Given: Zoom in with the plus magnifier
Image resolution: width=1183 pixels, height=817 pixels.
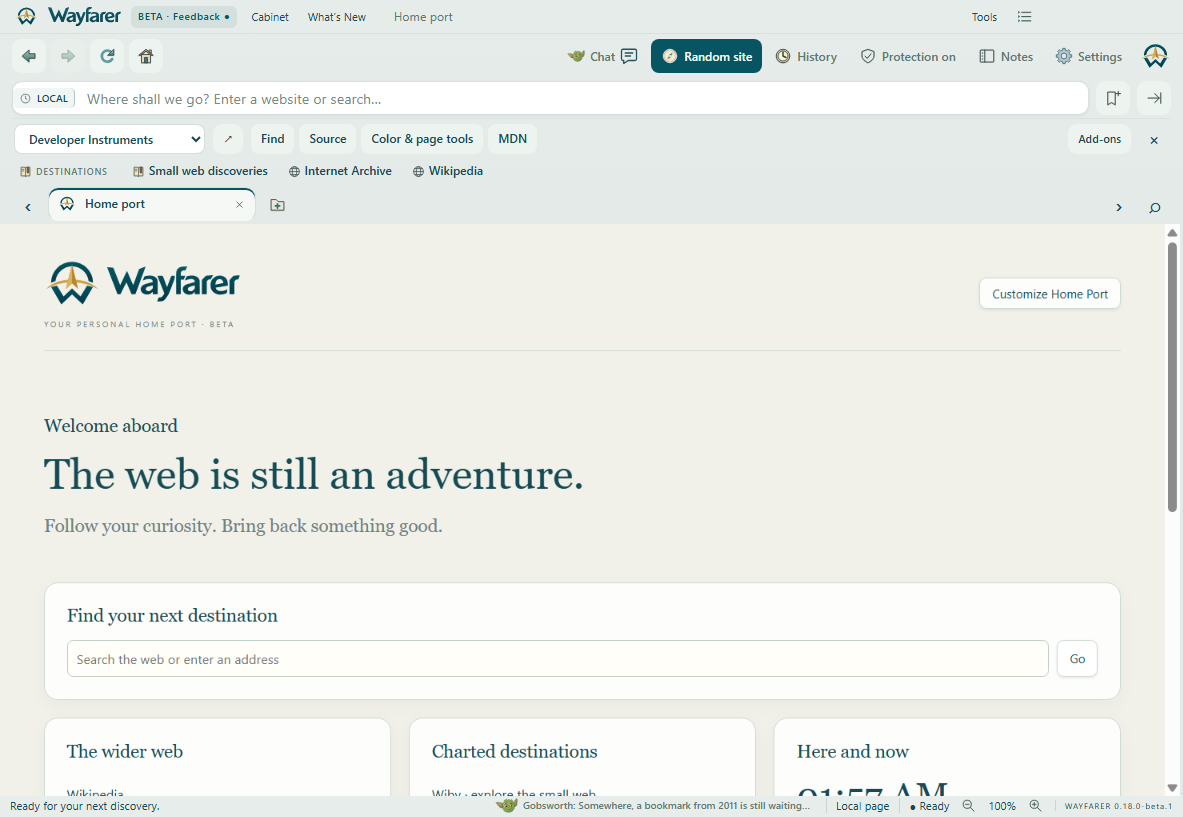Looking at the screenshot, I should [x=1035, y=806].
